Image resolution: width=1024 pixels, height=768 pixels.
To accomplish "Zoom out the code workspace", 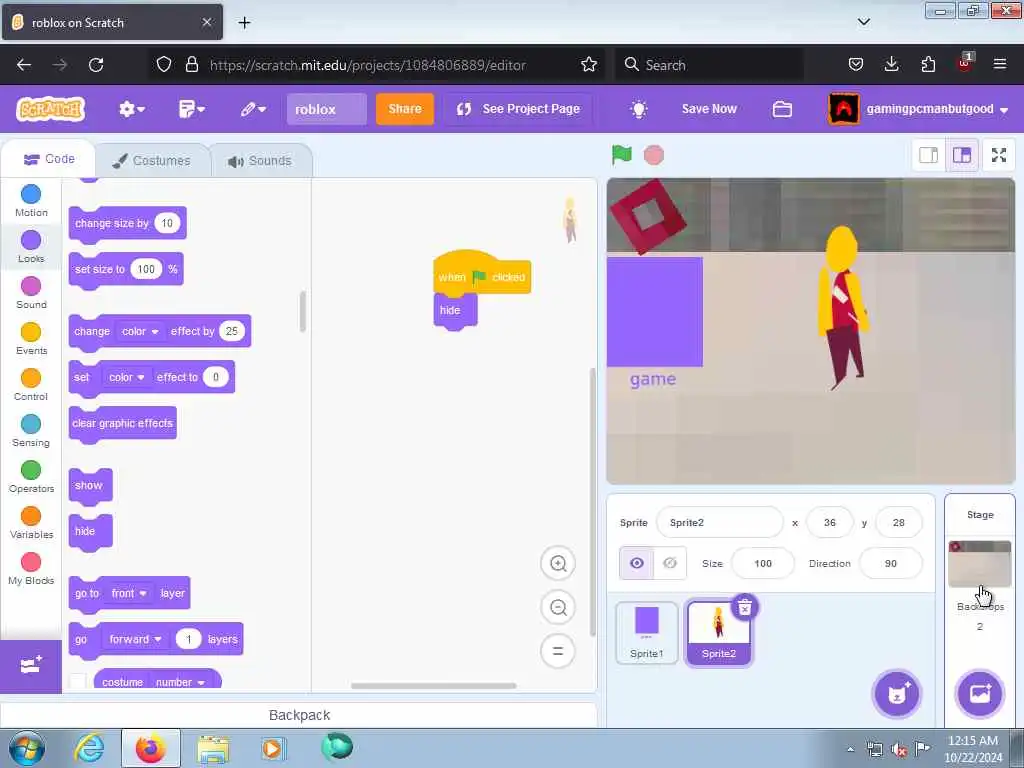I will [558, 607].
